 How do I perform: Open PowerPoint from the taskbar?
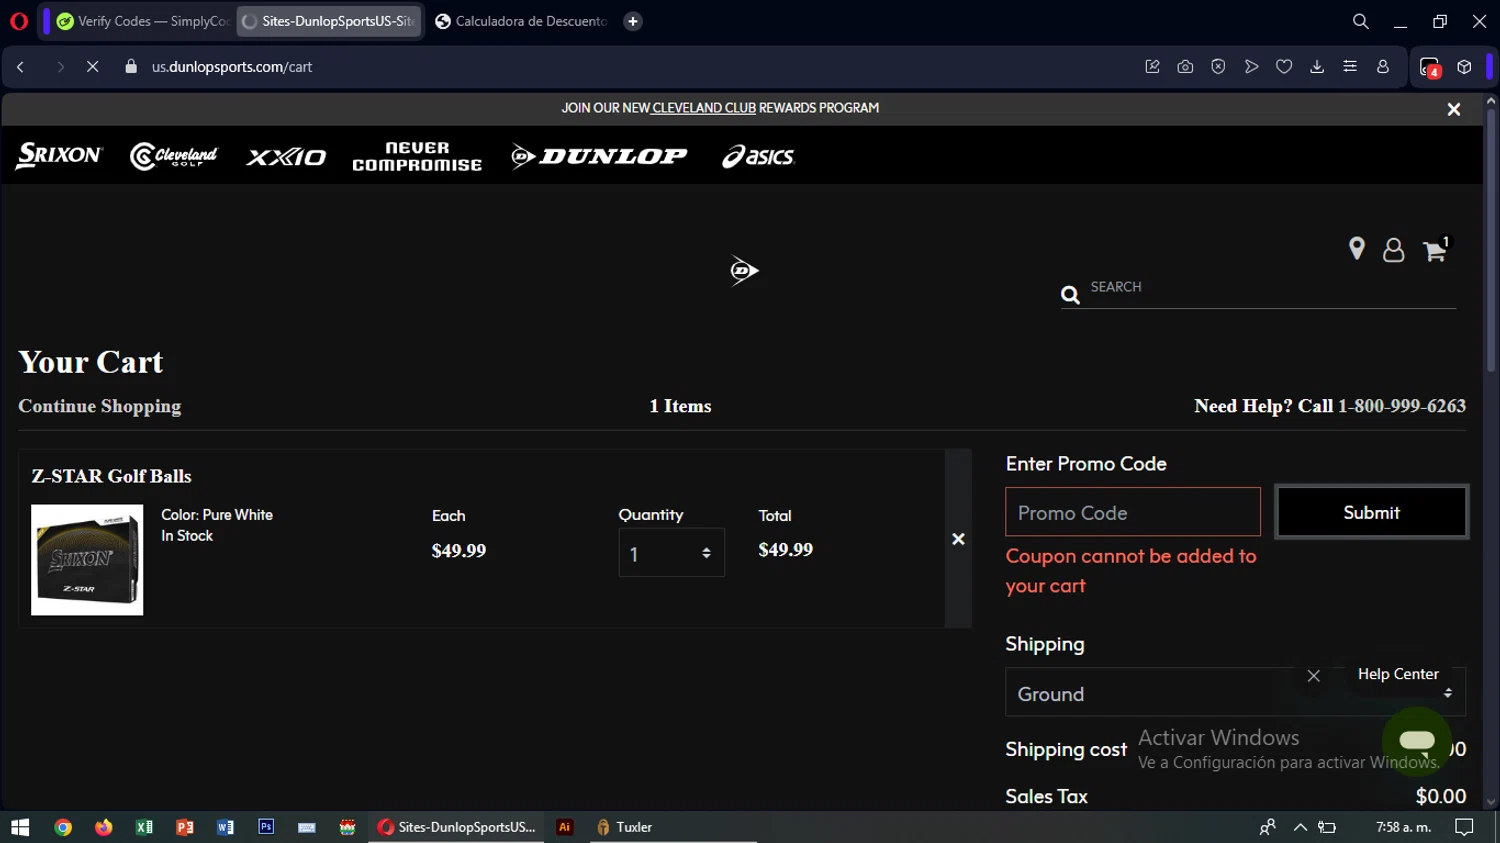pos(185,827)
